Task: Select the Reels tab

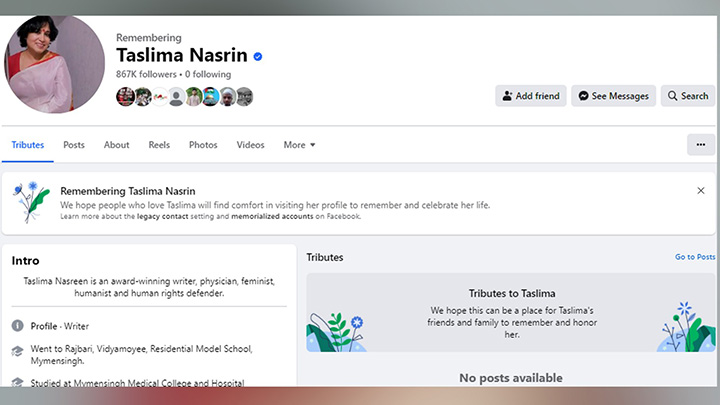Action: [x=159, y=145]
